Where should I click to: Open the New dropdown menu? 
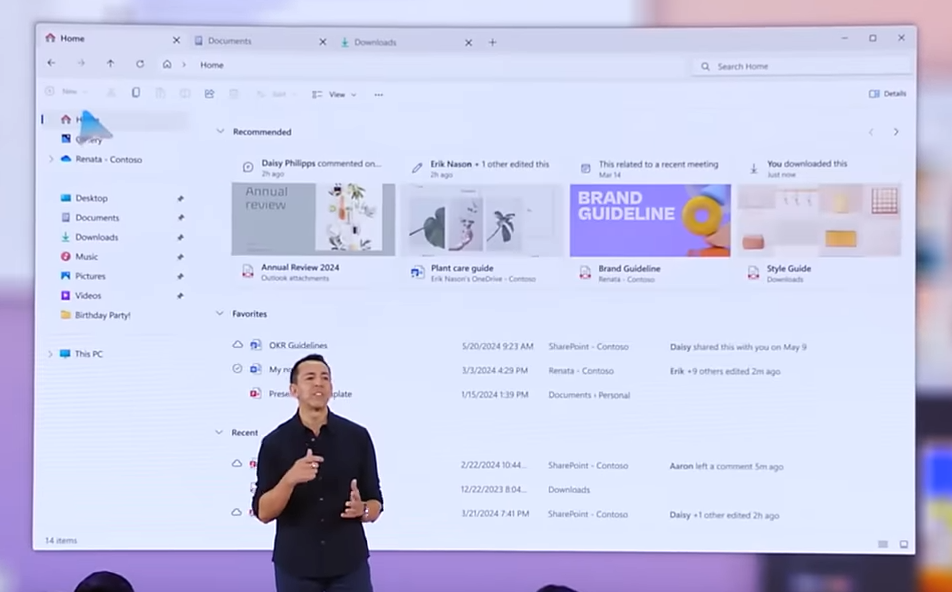pyautogui.click(x=66, y=92)
